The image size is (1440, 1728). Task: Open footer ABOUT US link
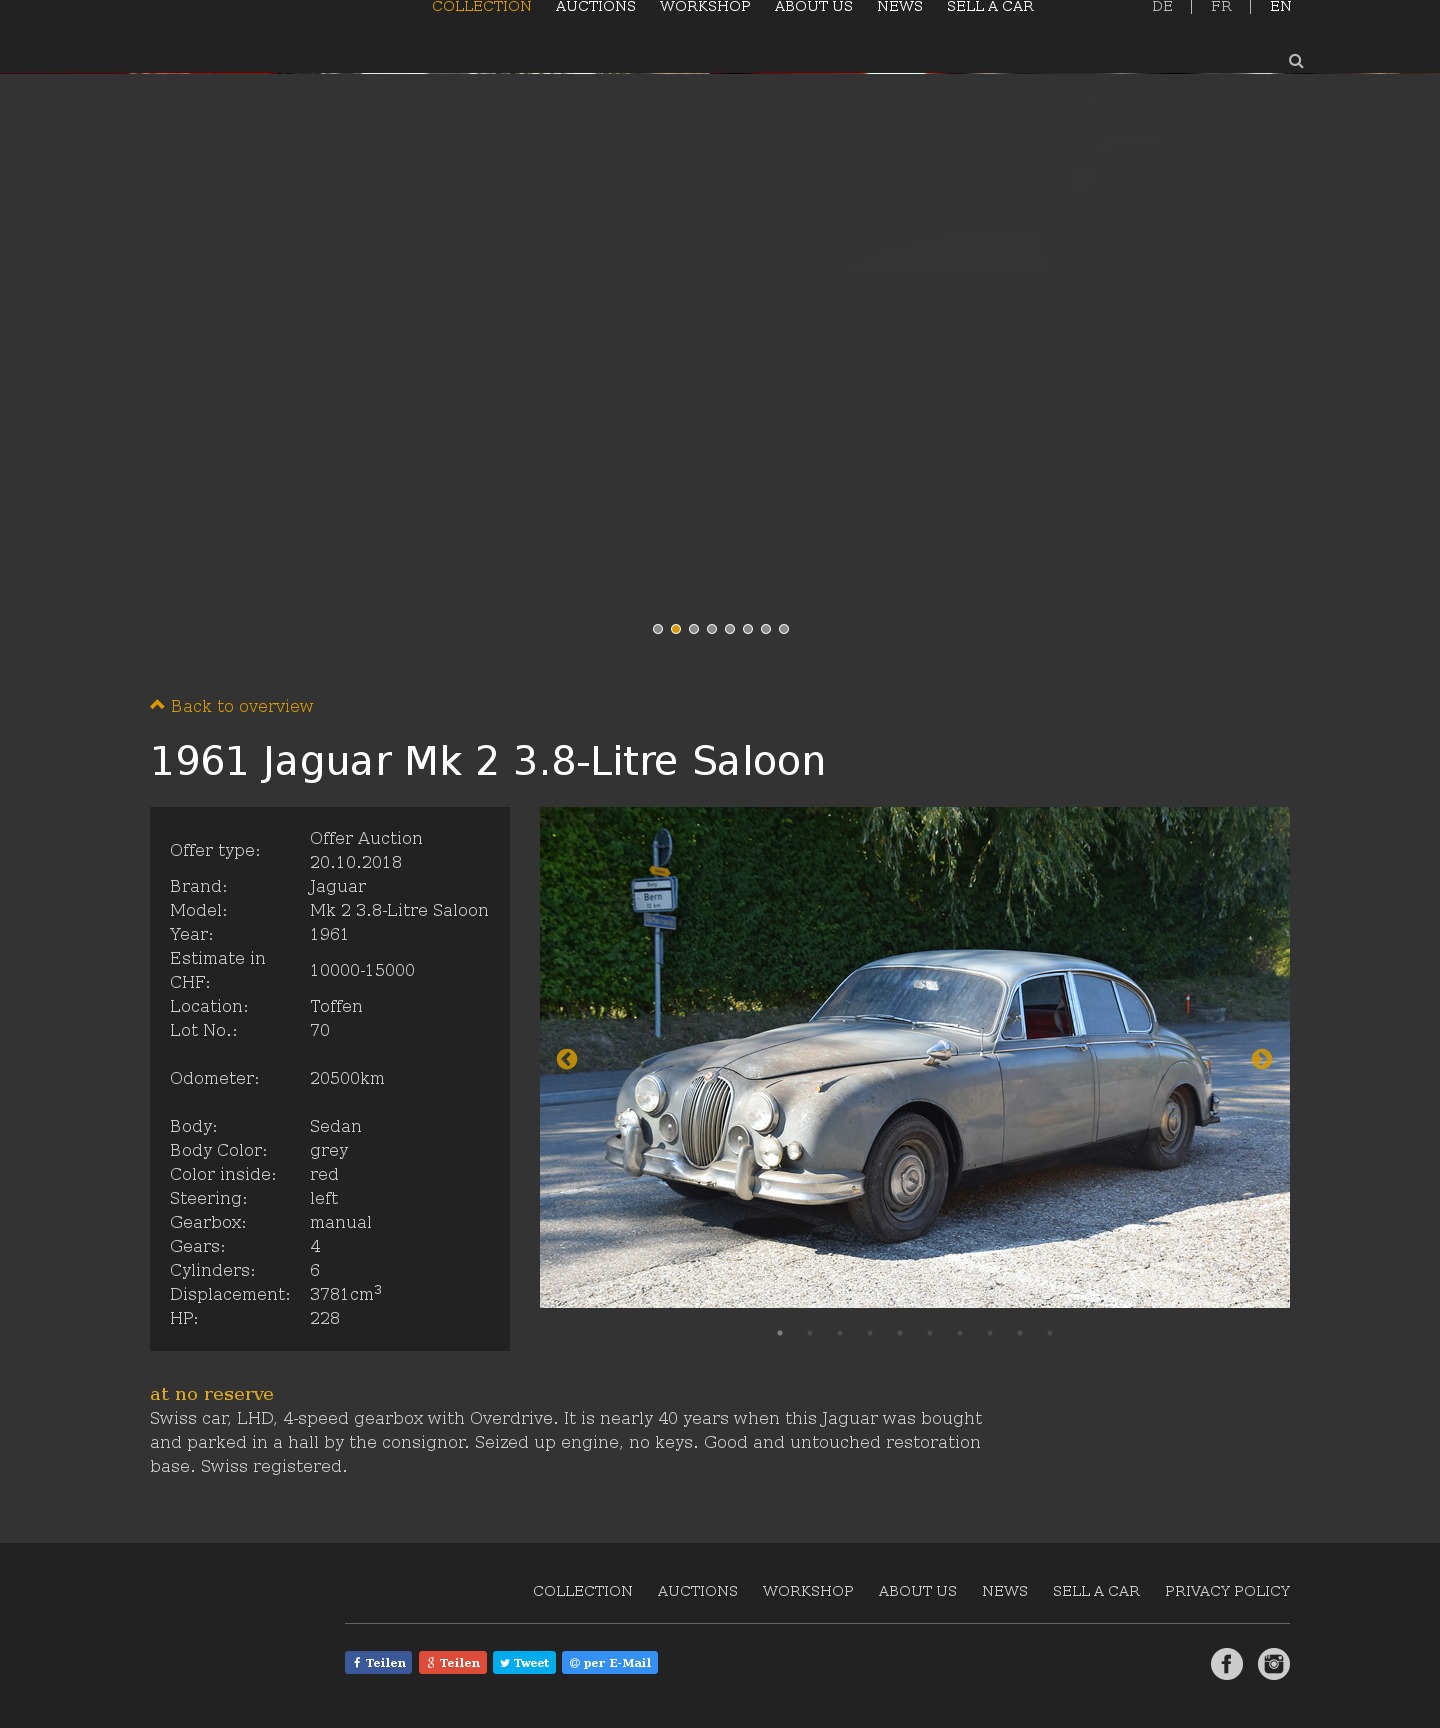pos(918,1591)
